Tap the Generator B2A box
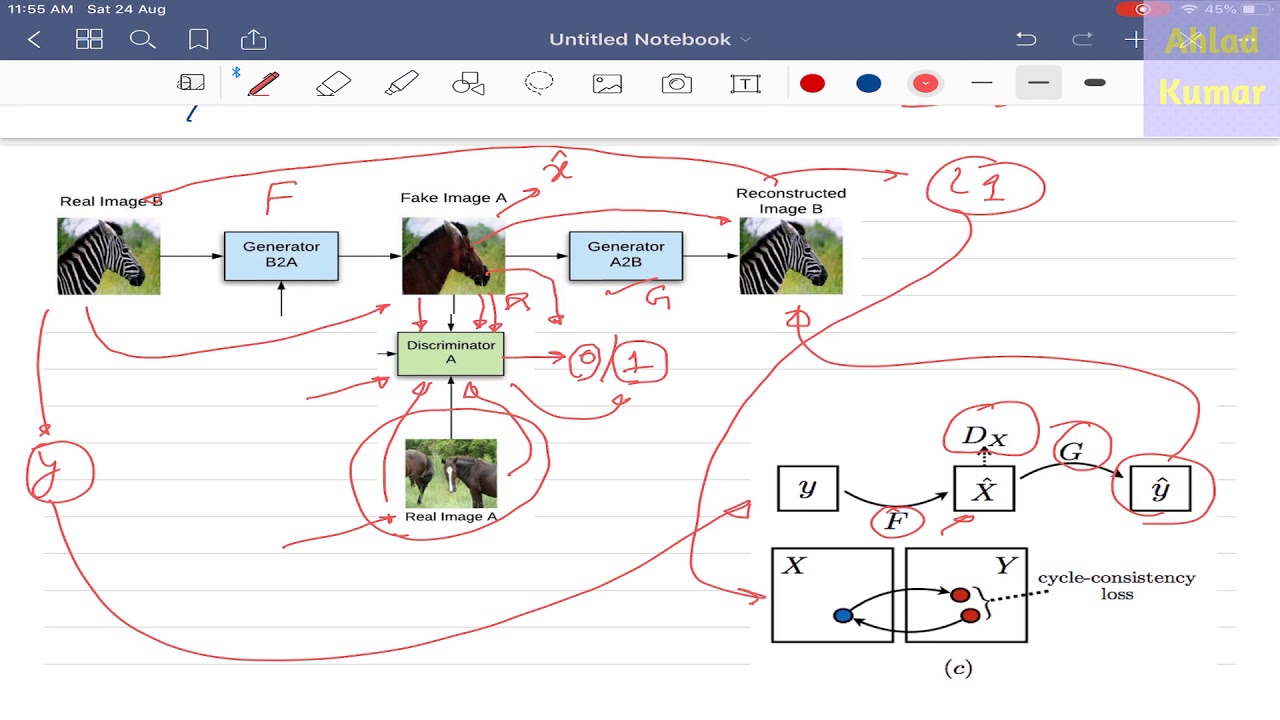Screen dimensions: 1280x720 pyautogui.click(x=281, y=255)
